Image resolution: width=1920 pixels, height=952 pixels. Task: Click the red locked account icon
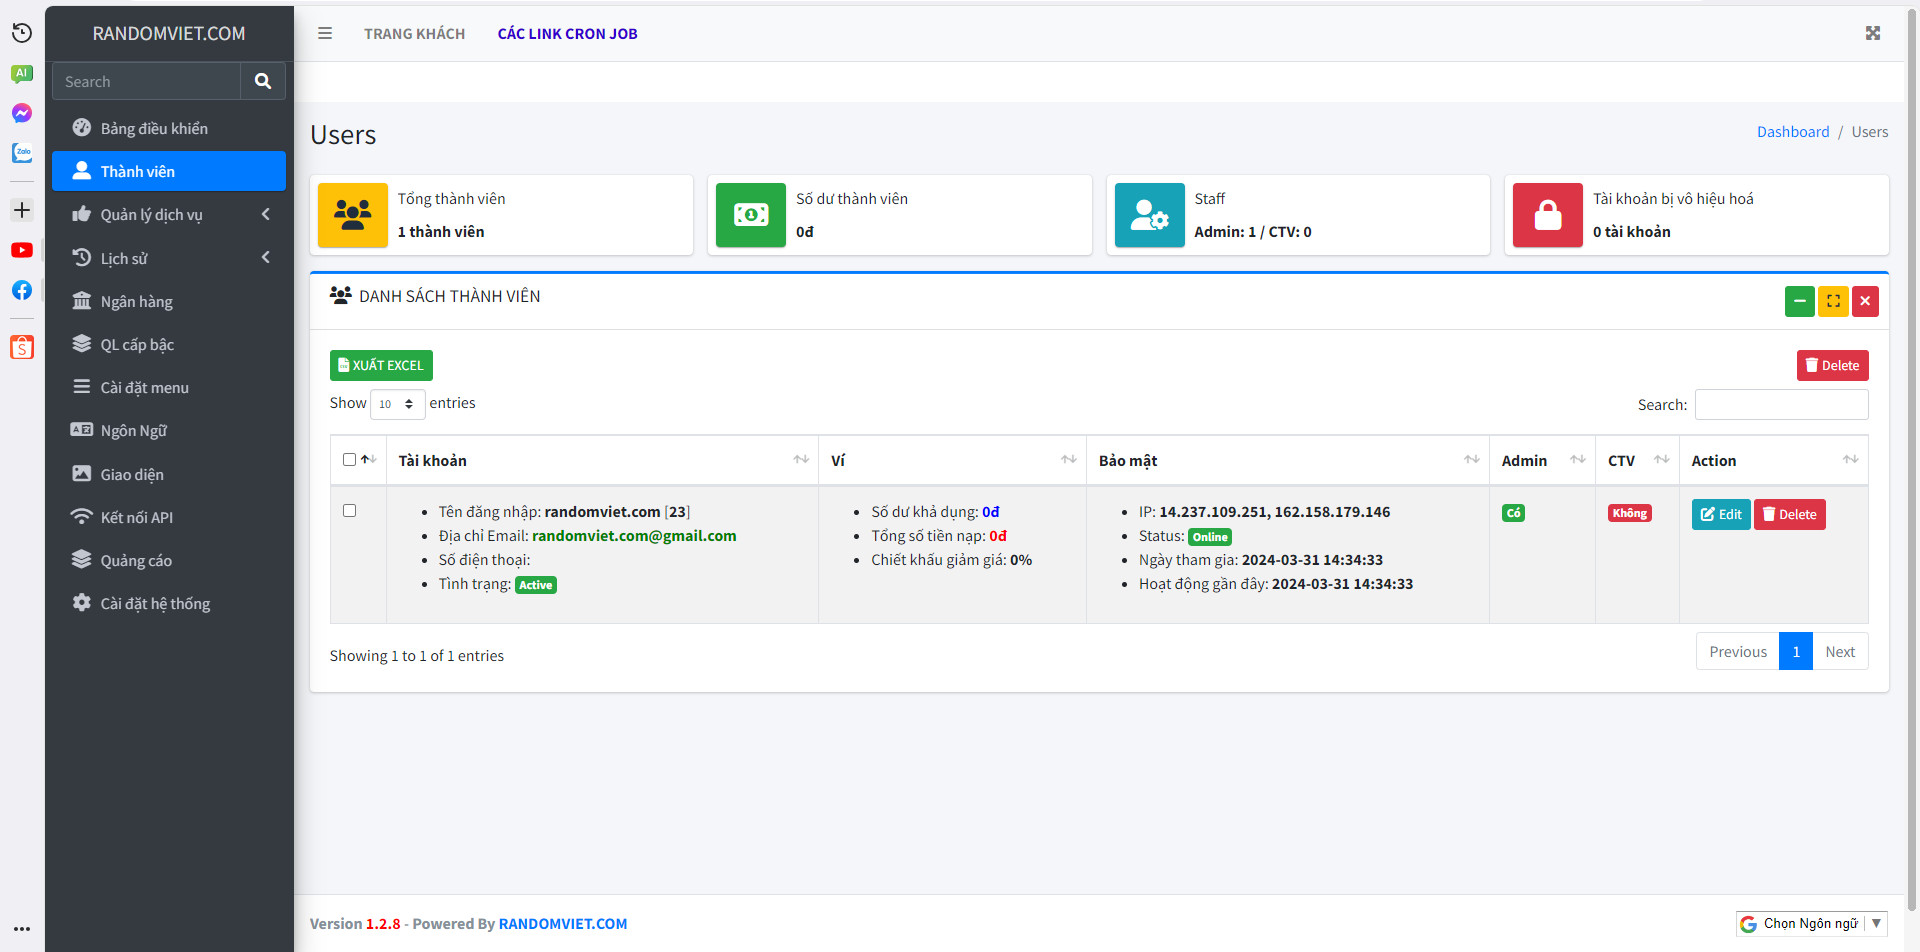point(1548,215)
